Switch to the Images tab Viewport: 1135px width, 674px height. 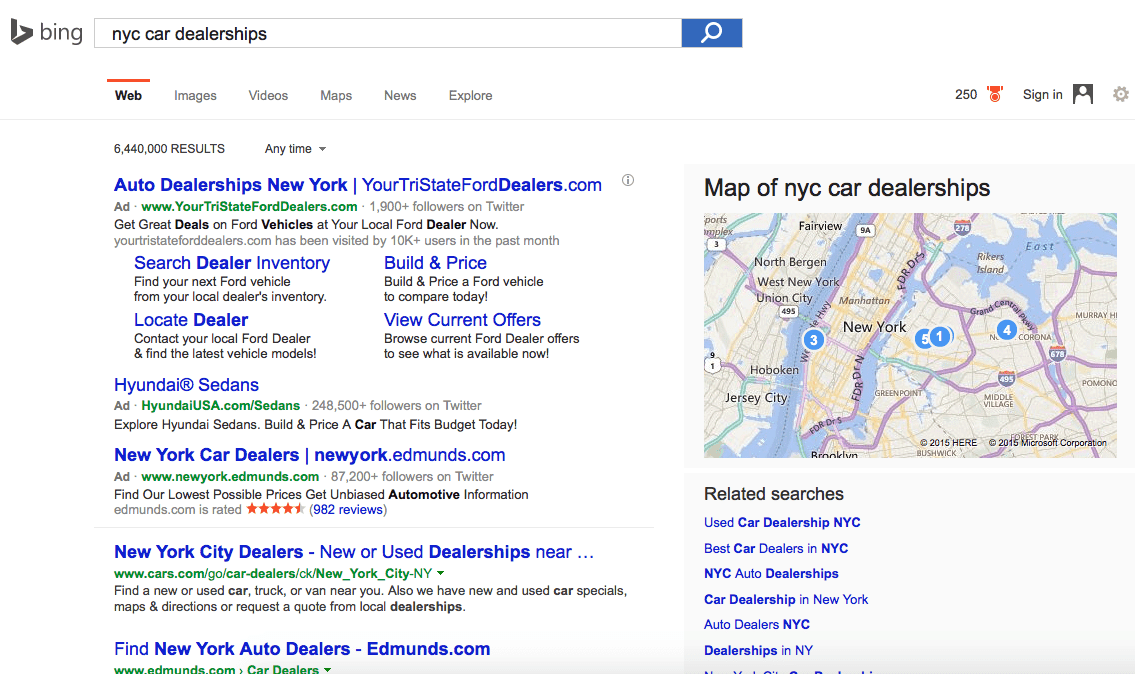195,96
